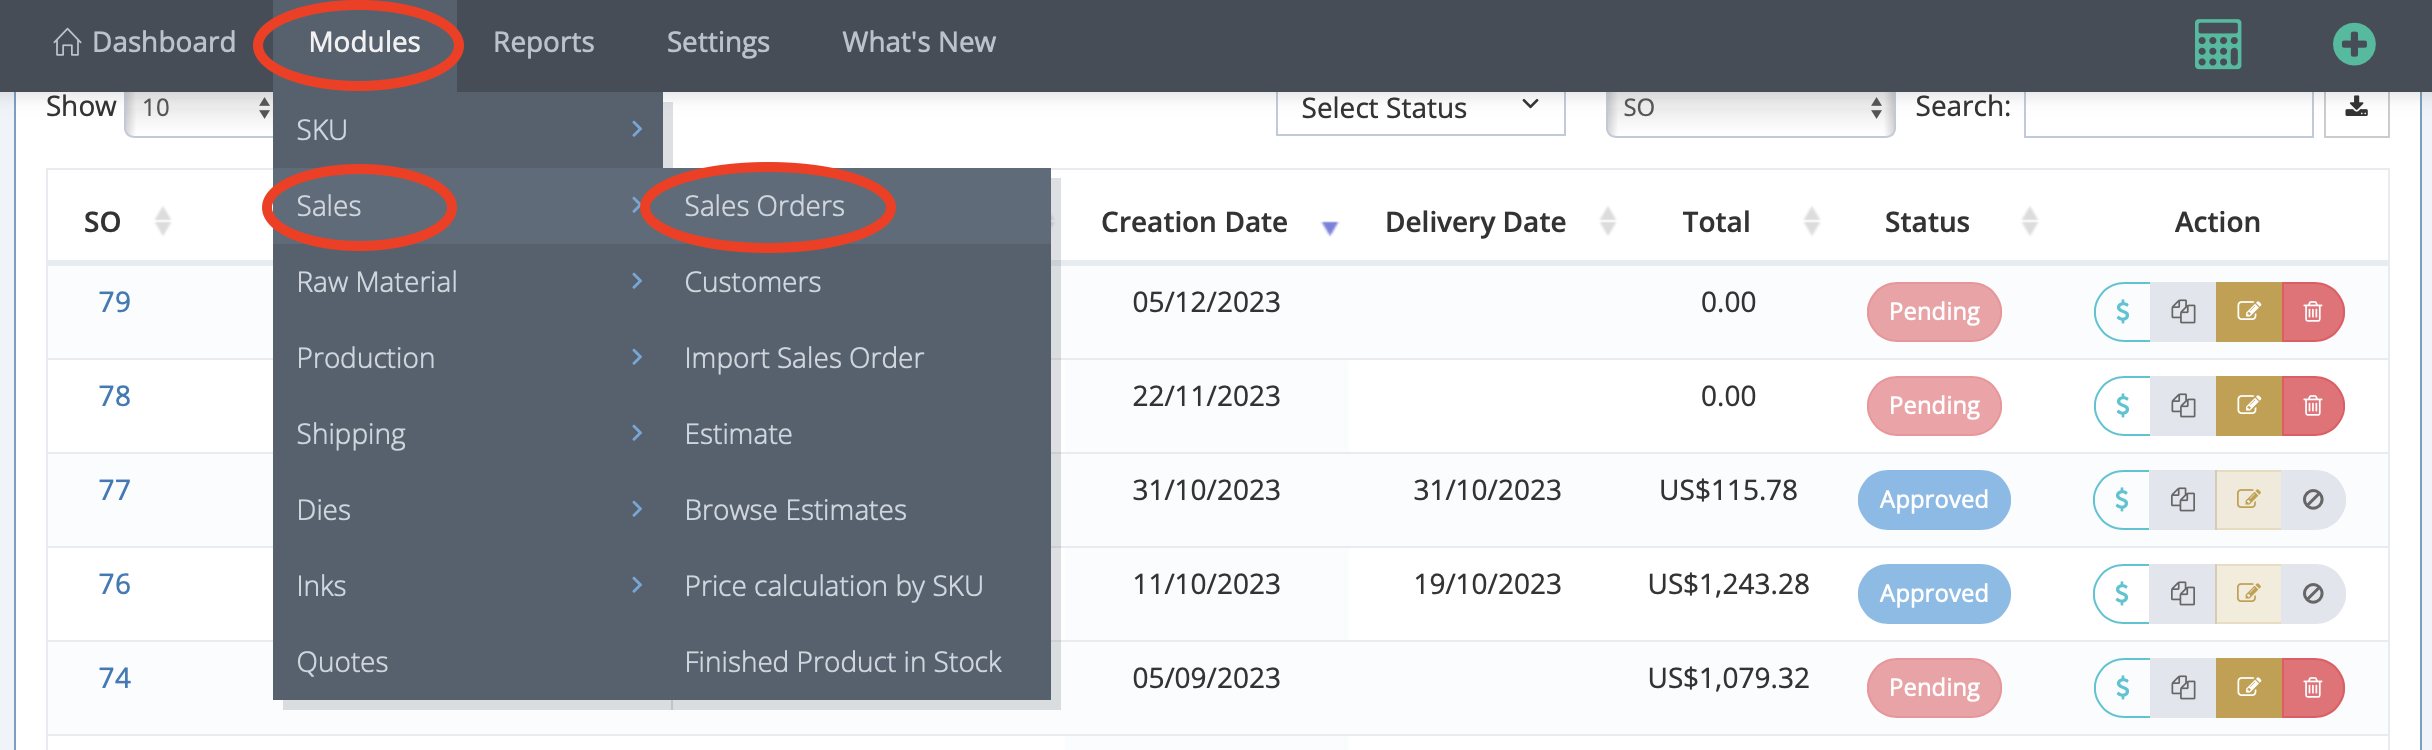This screenshot has width=2432, height=750.
Task: Click the Pending status badge on SO 78
Action: 1933,405
